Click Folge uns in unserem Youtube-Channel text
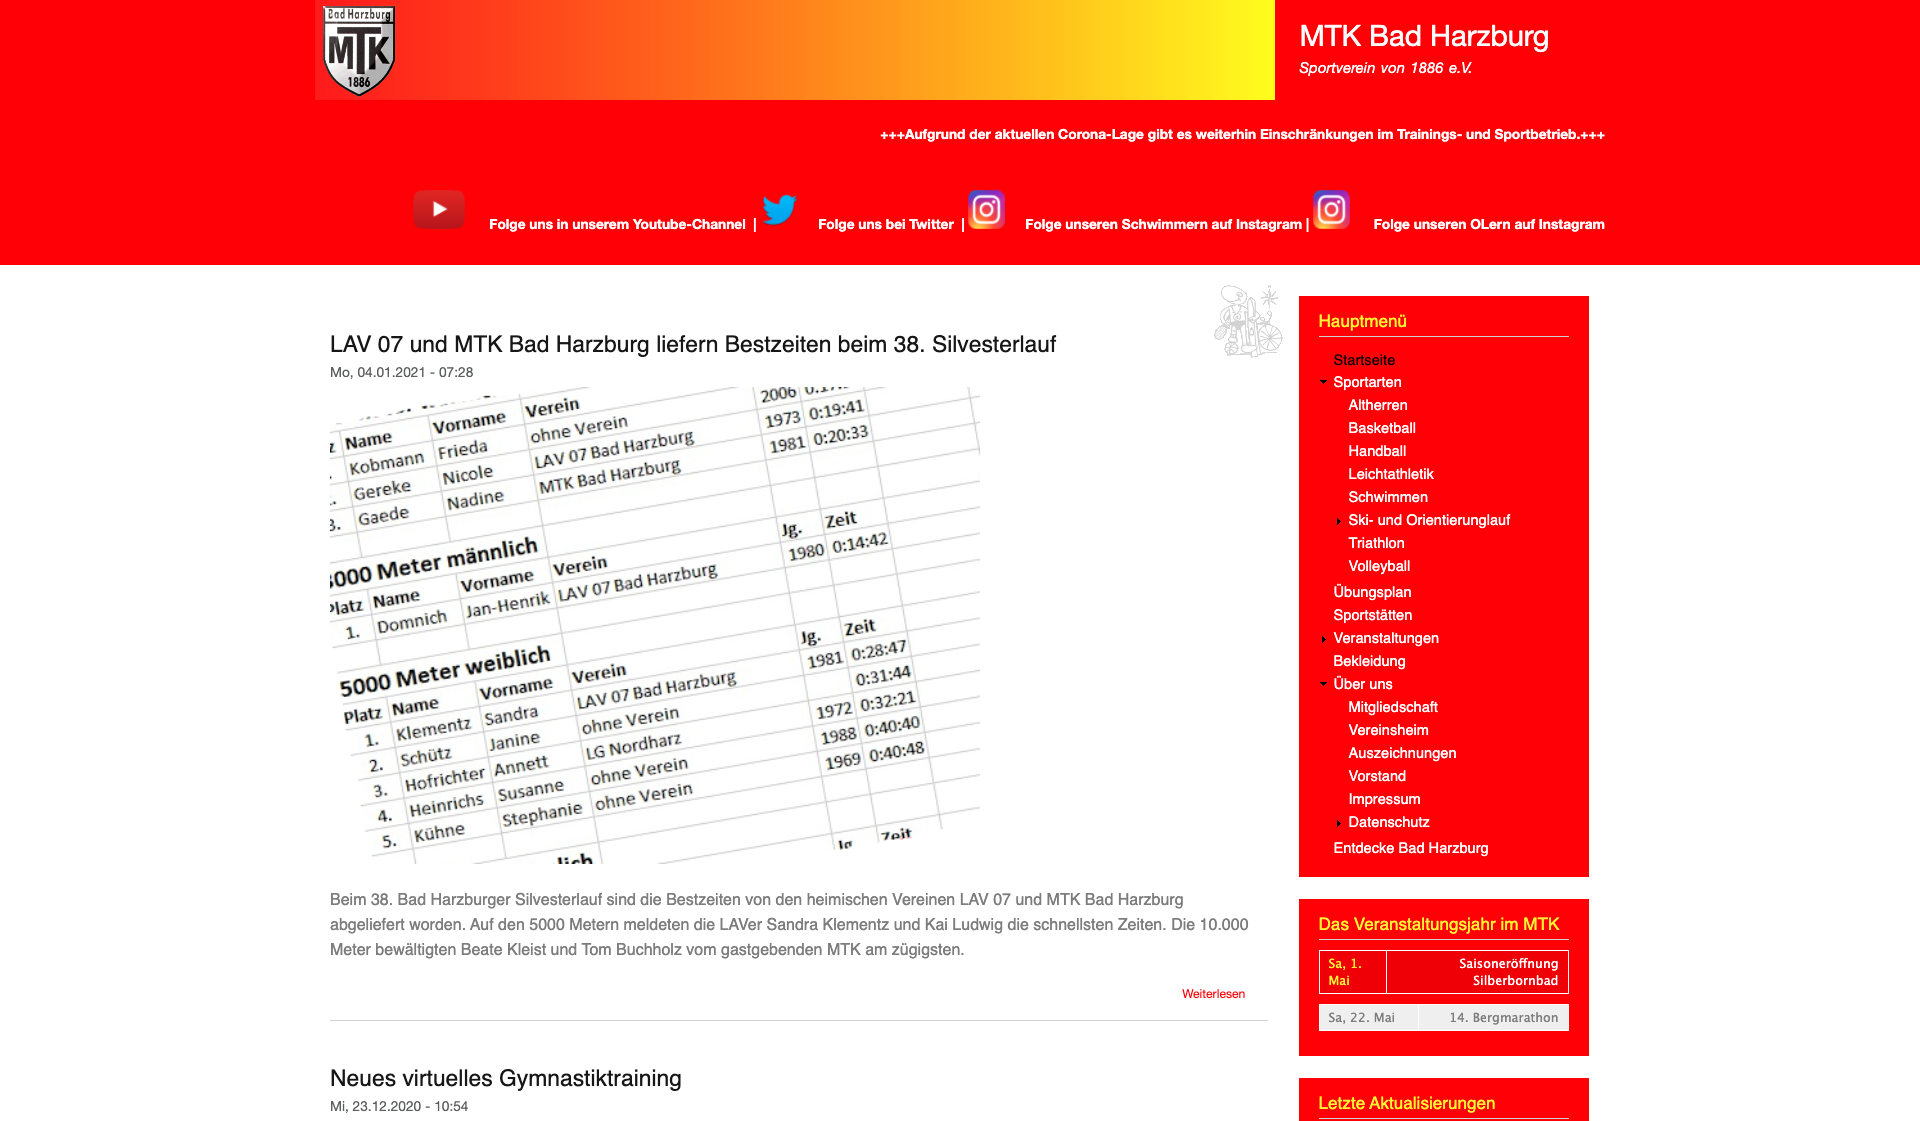Viewport: 1920px width, 1121px height. (x=617, y=224)
